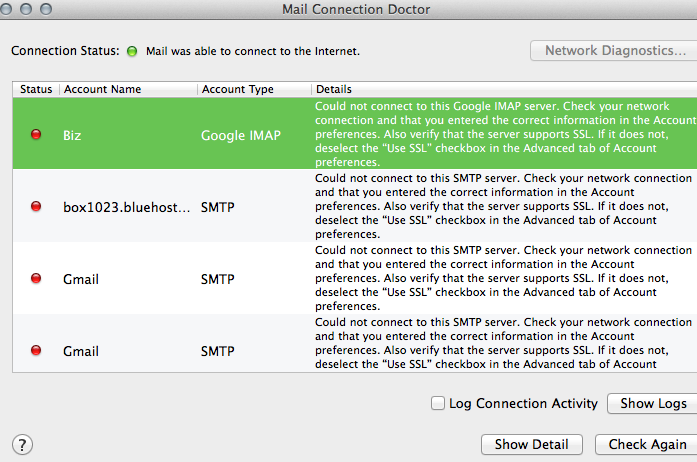Click red status dot for box1023.bluehost account
This screenshot has height=462, width=697.
point(36,206)
